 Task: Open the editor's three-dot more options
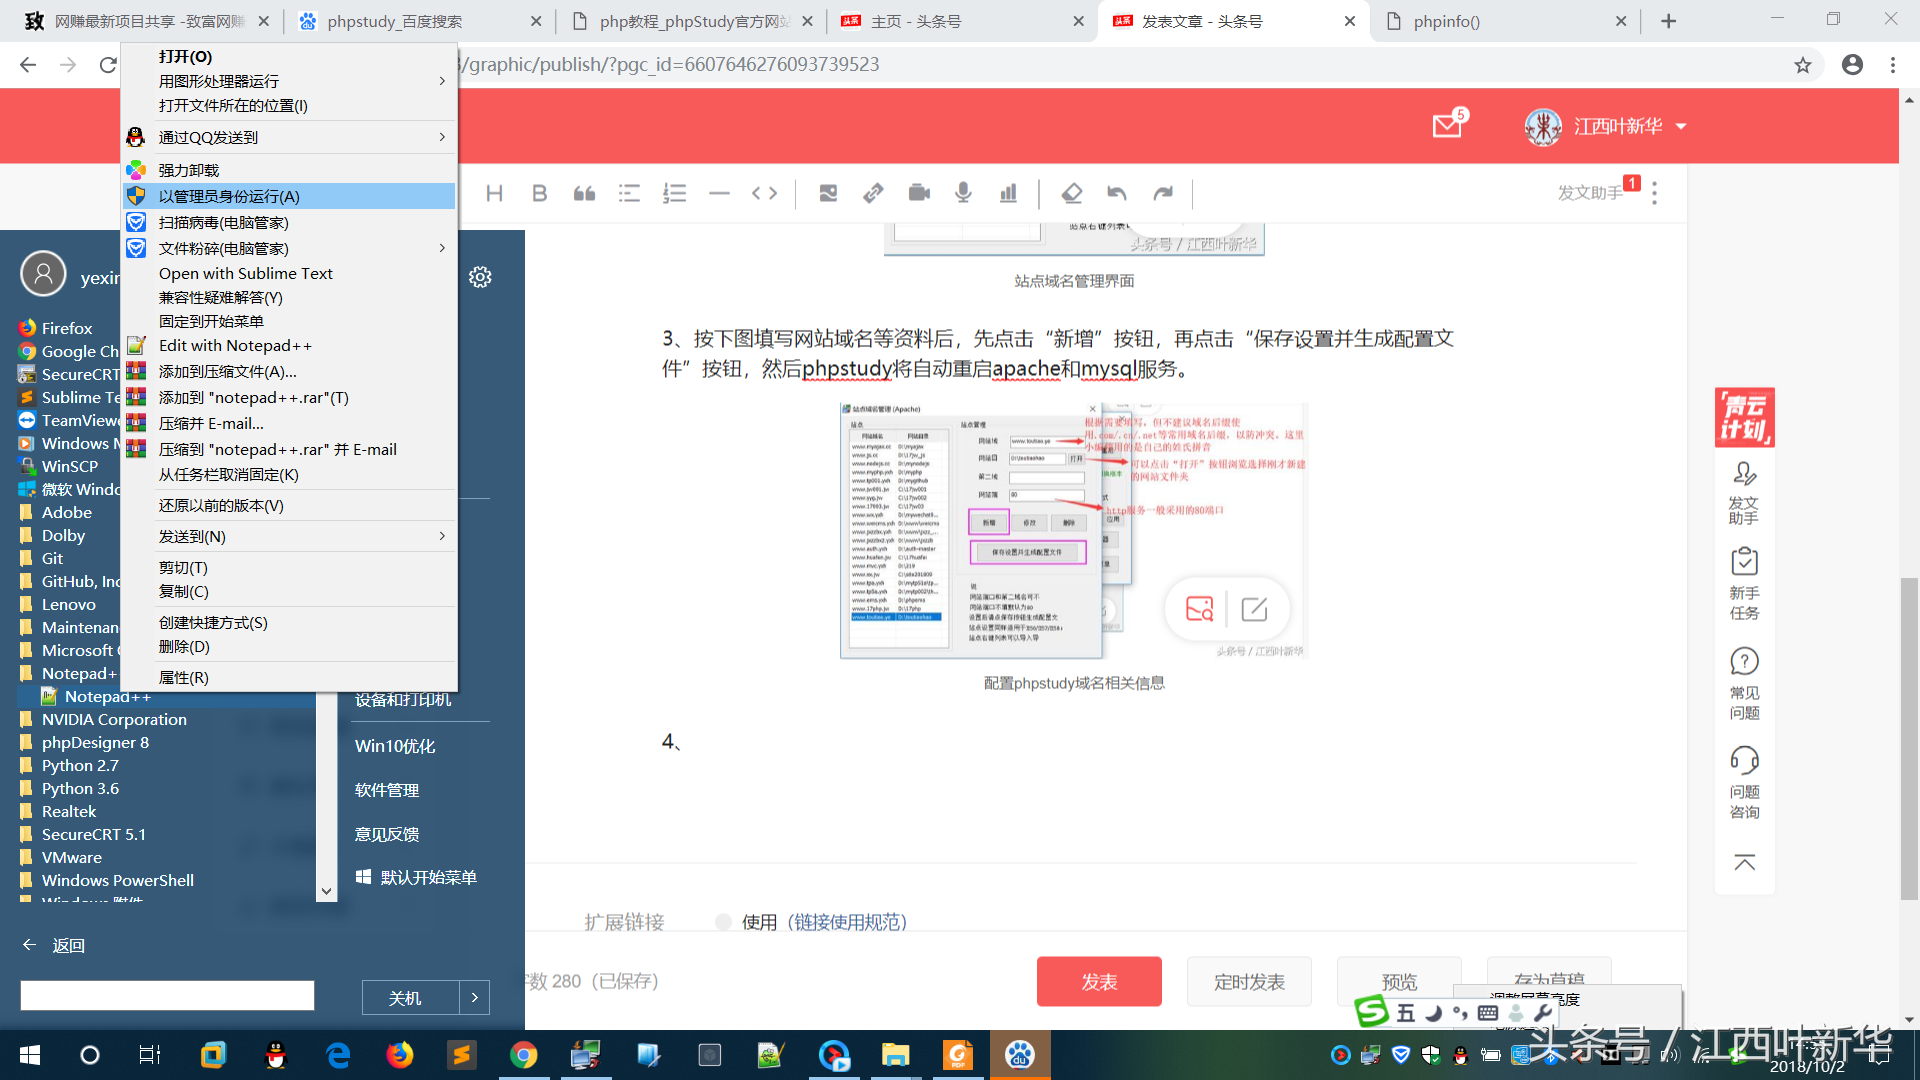(1655, 192)
